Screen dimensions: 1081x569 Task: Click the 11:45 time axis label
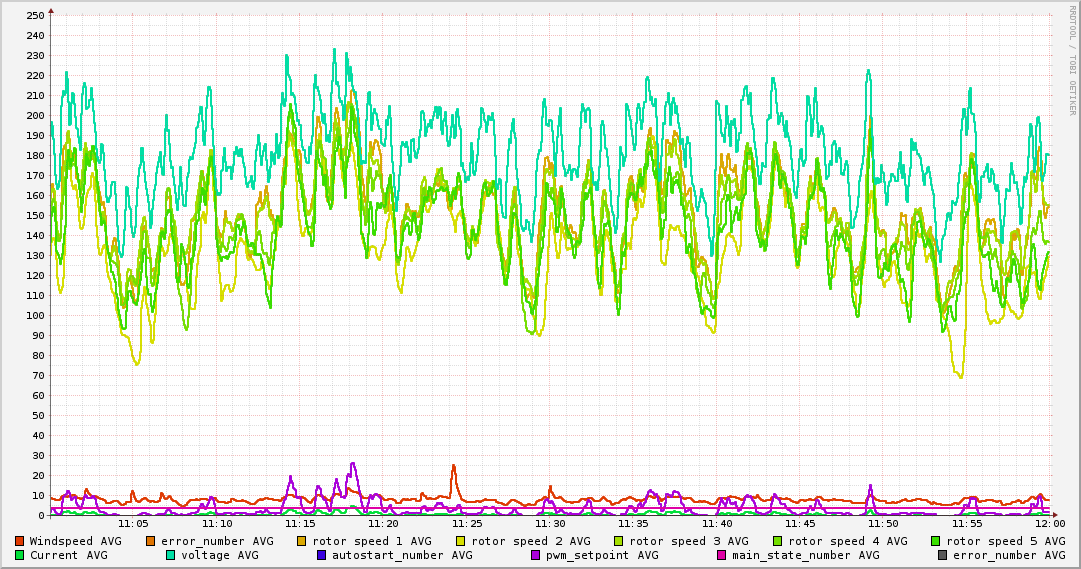pyautogui.click(x=800, y=524)
